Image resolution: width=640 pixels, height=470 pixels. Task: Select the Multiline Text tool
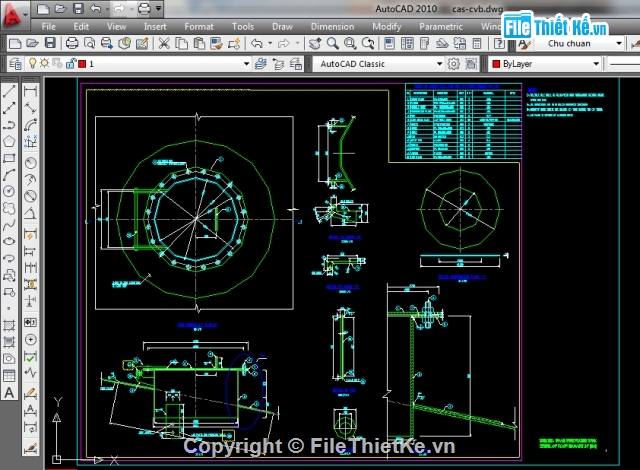coord(9,393)
